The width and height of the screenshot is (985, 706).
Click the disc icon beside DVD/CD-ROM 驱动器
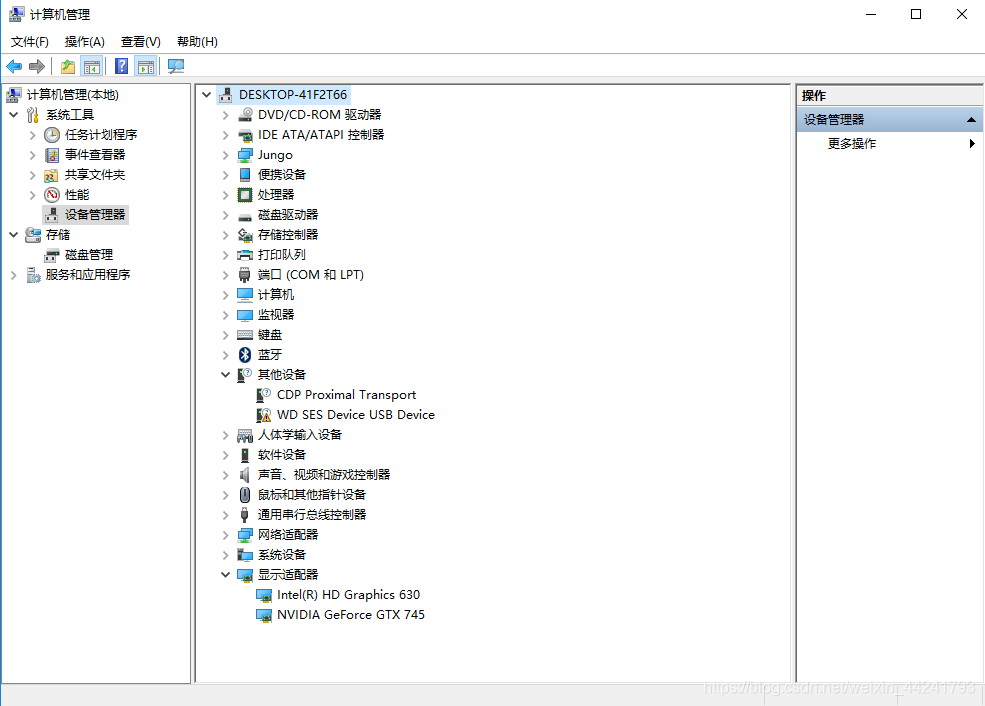click(x=245, y=115)
